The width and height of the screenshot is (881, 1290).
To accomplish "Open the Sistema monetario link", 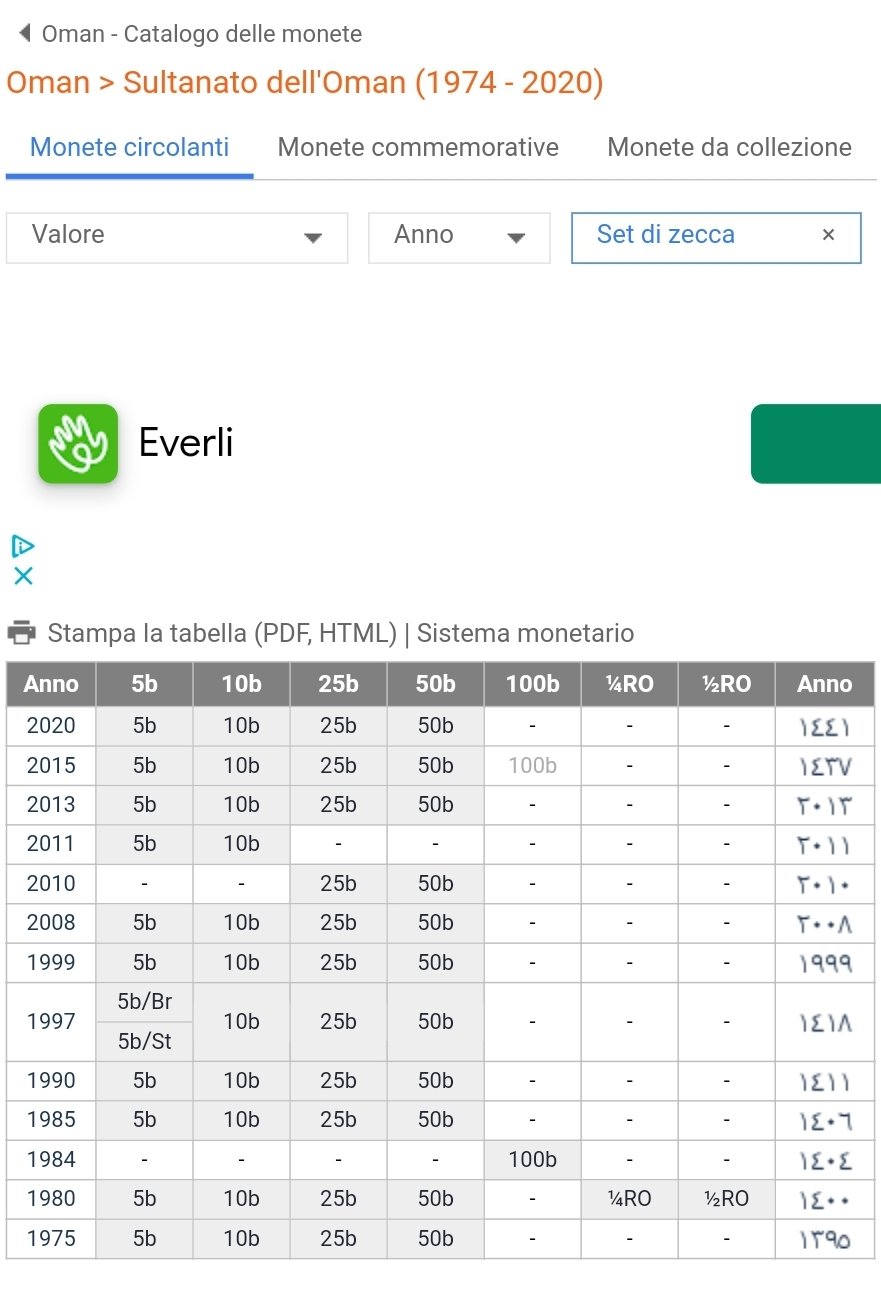I will (x=525, y=633).
